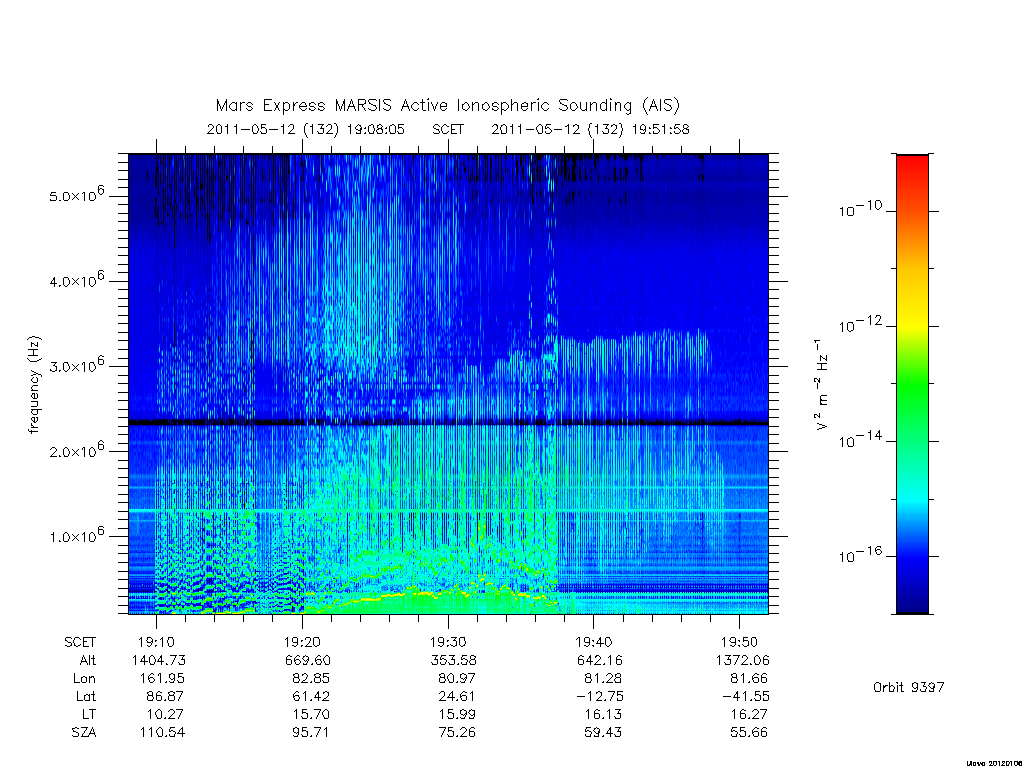Click longitude value '82.85'
The height and width of the screenshot is (768, 1024).
(311, 679)
